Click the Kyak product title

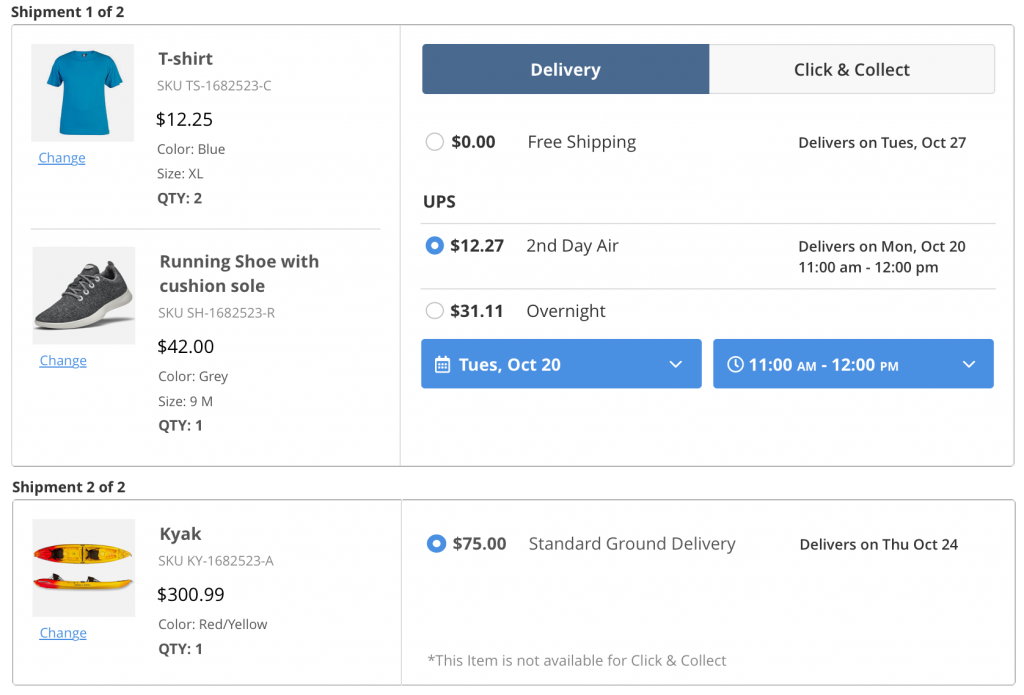[181, 534]
